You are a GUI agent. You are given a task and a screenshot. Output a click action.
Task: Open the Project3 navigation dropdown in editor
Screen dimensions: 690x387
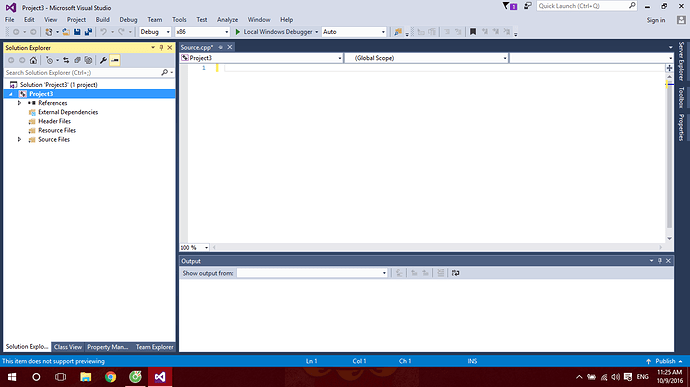(x=261, y=58)
